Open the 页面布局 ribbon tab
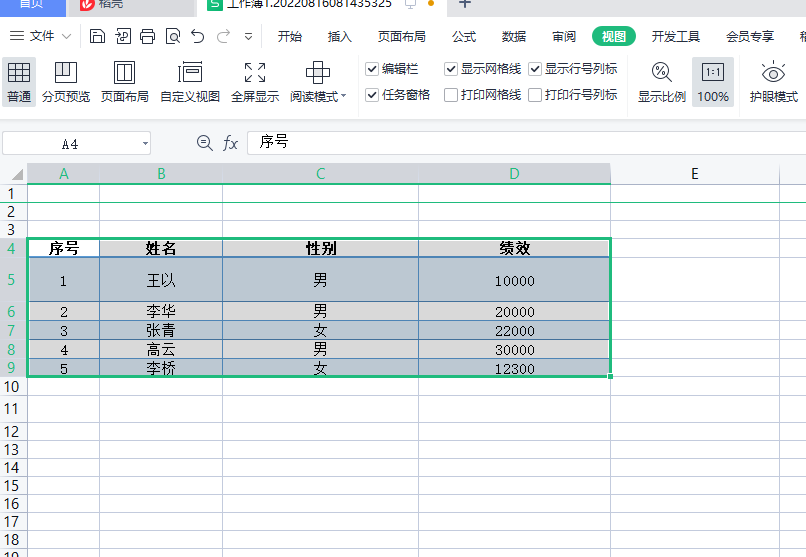The image size is (806, 557). (x=401, y=36)
